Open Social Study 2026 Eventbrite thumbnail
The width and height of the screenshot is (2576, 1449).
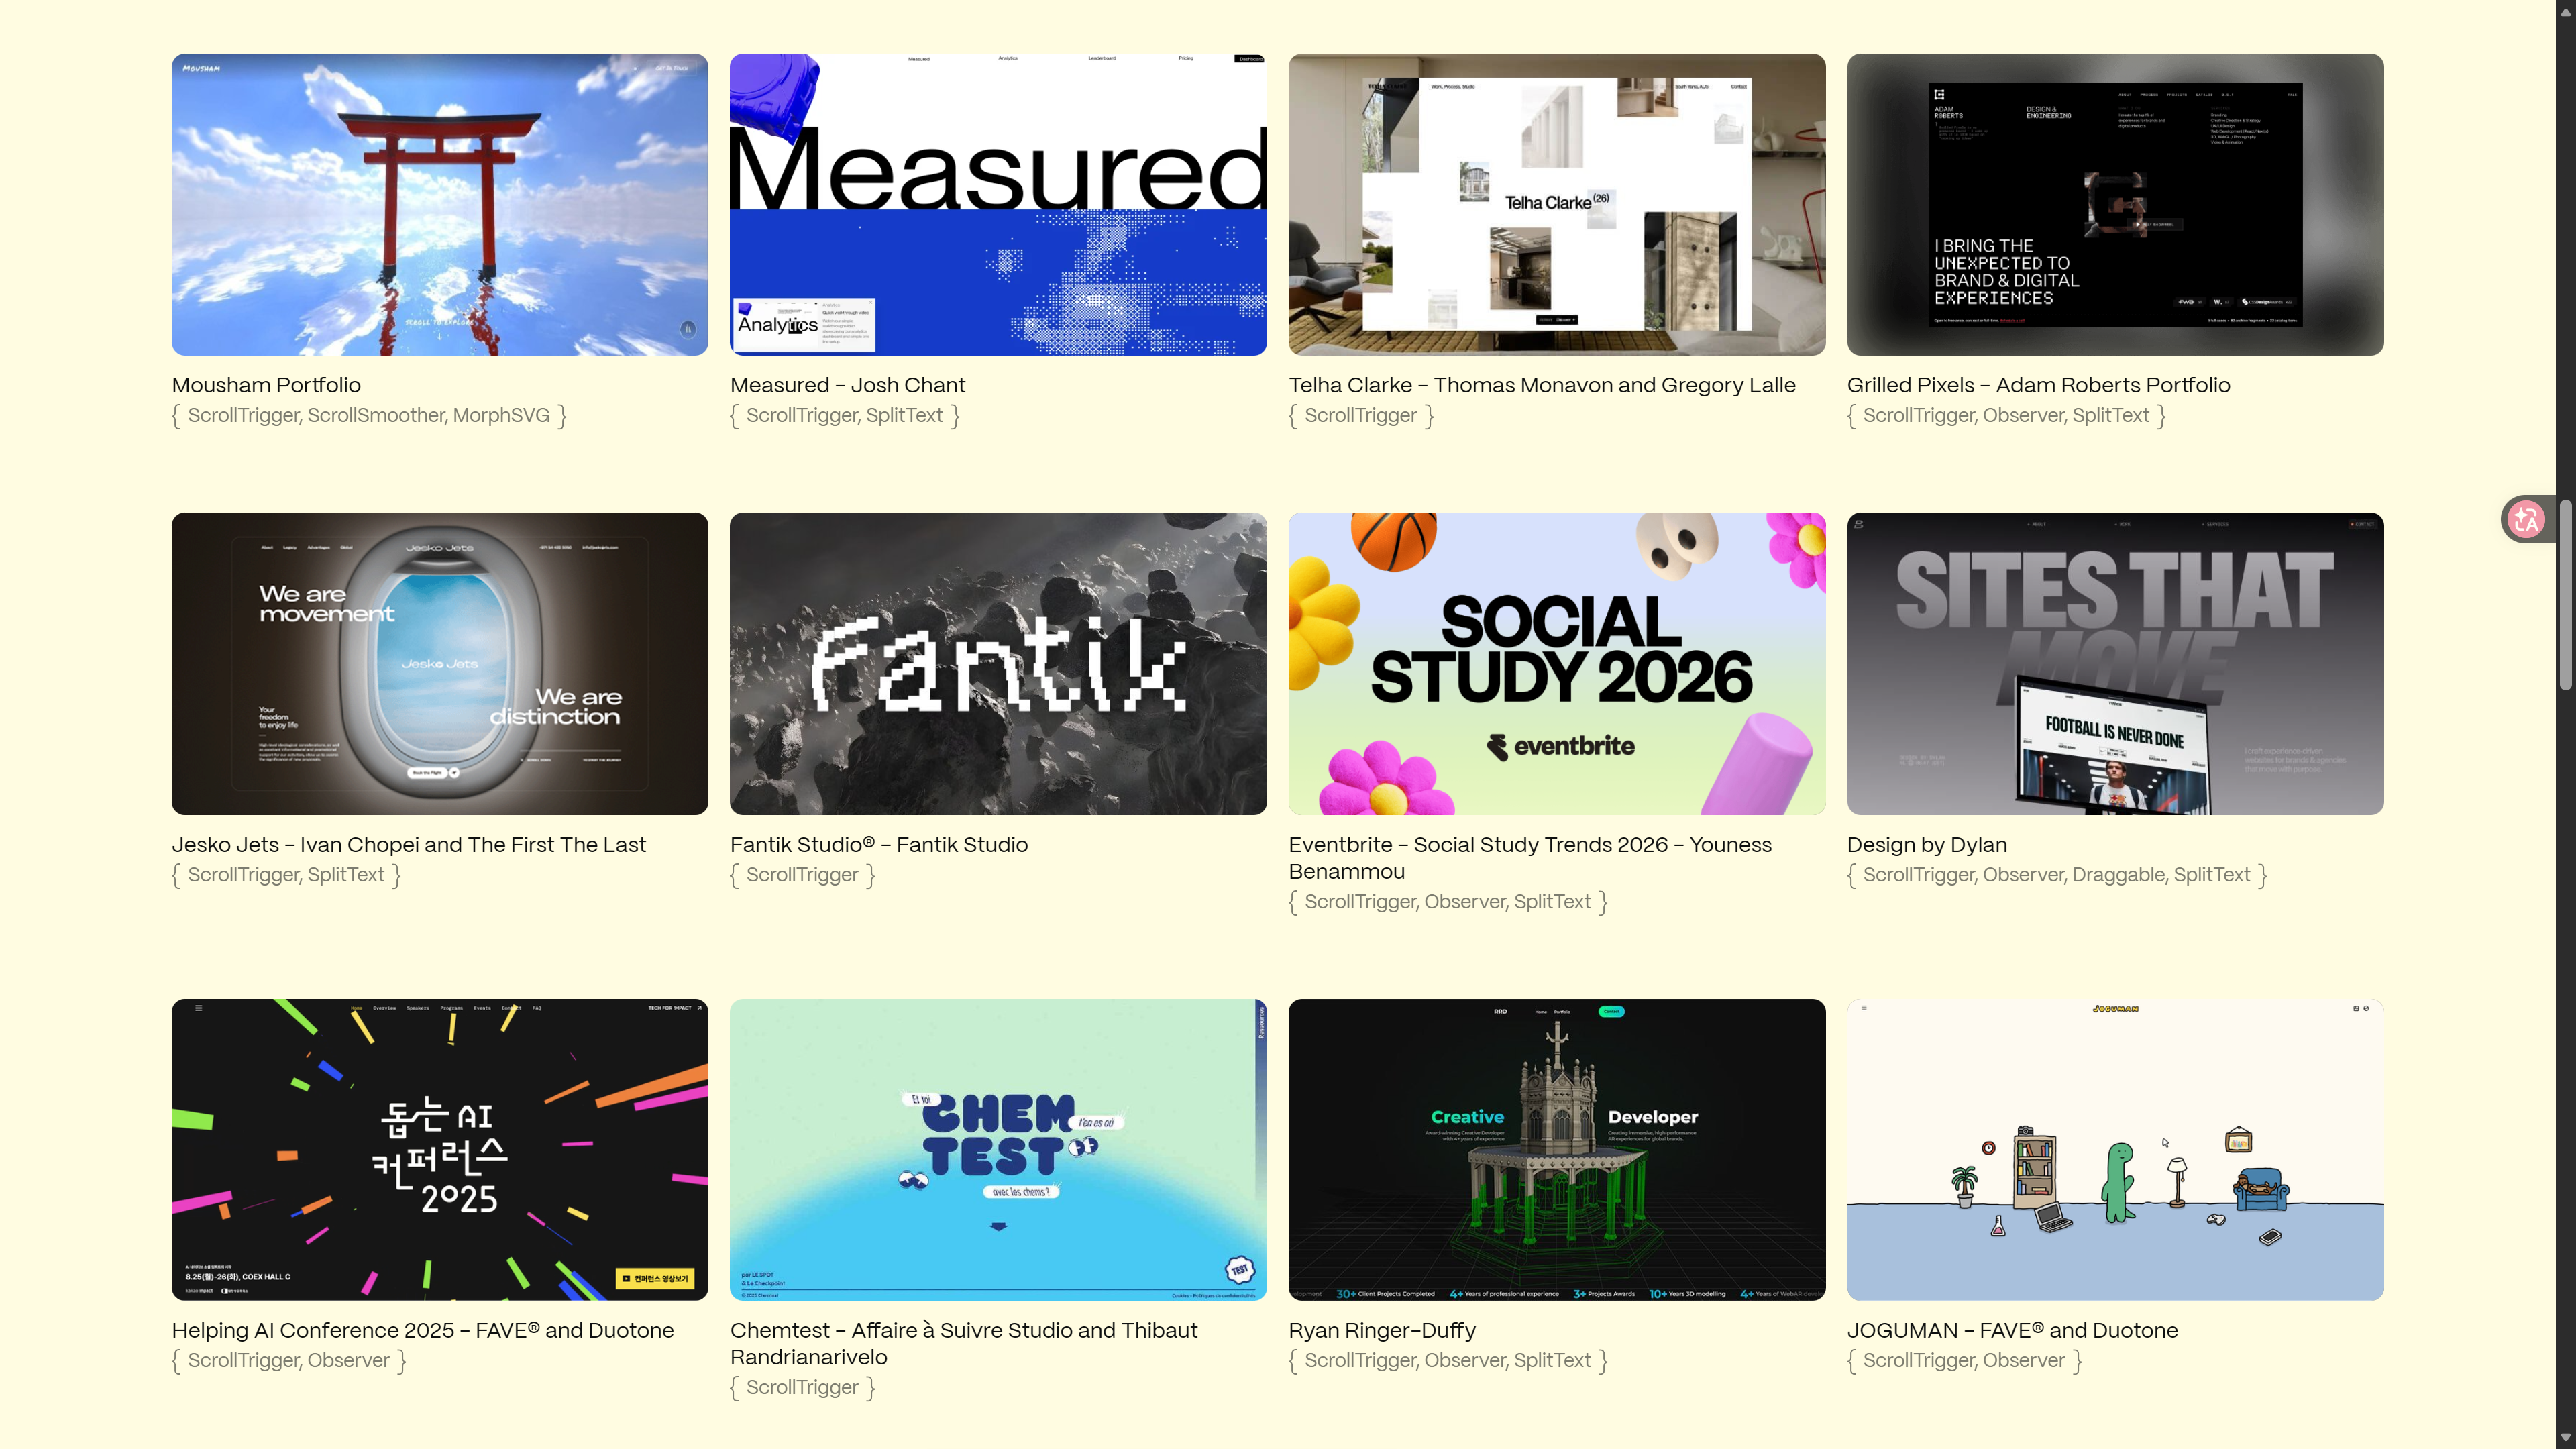1556,663
